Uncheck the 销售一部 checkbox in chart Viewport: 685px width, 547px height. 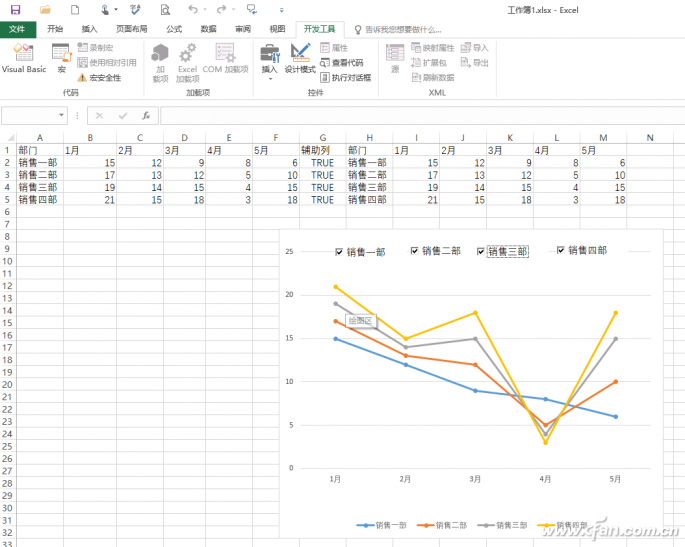pos(339,252)
